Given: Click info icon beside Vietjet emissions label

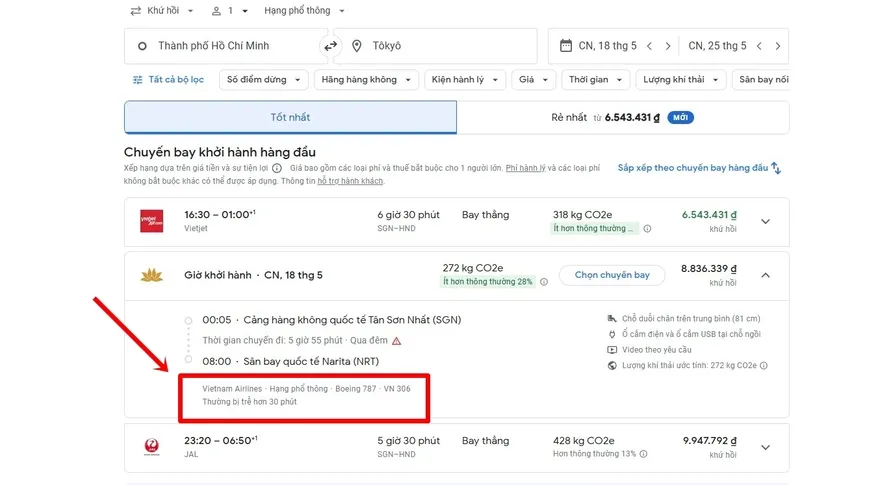Looking at the screenshot, I should 647,229.
